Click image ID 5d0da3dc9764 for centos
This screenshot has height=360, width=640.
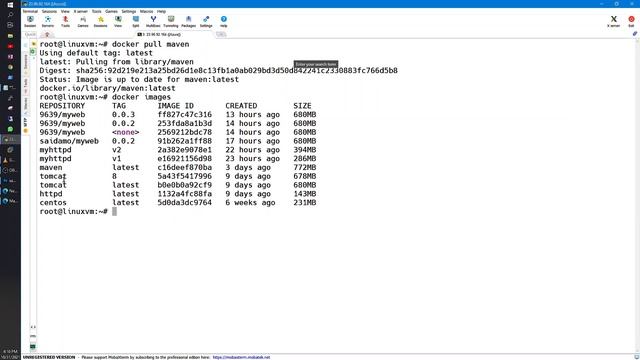point(184,203)
